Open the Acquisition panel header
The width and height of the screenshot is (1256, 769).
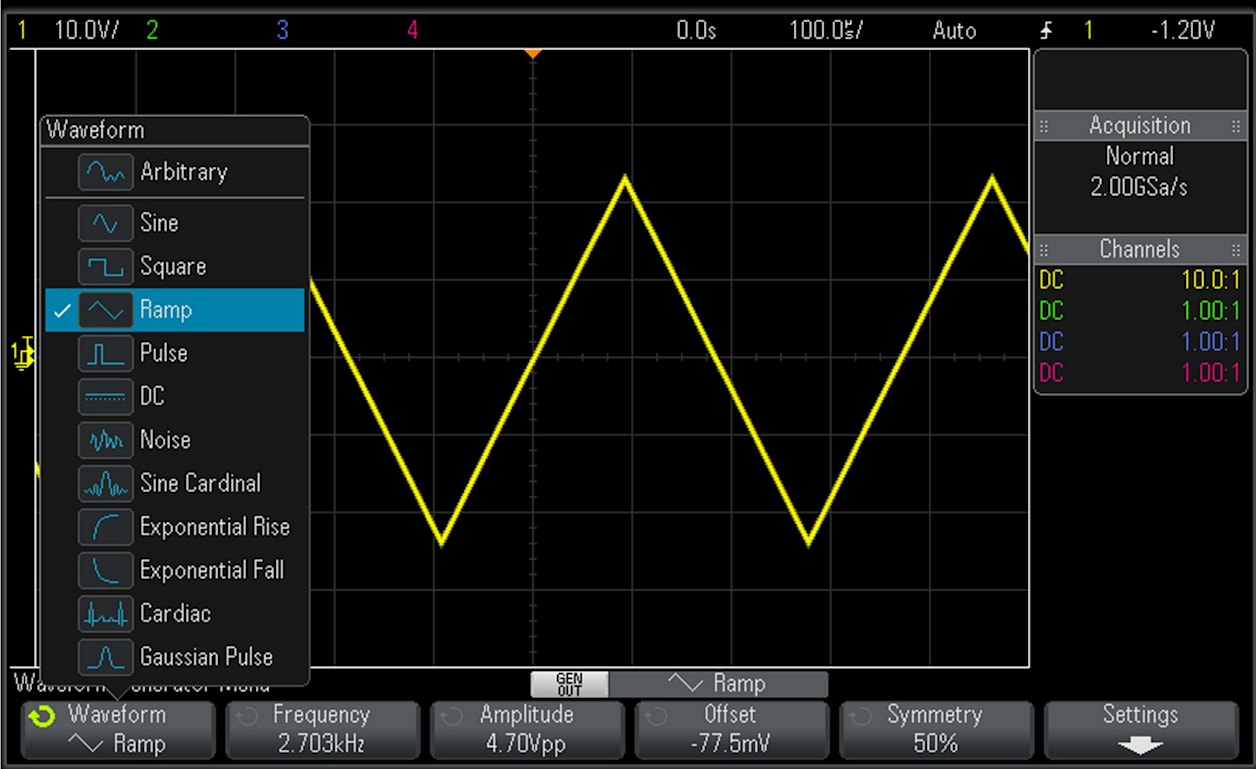tap(1140, 126)
